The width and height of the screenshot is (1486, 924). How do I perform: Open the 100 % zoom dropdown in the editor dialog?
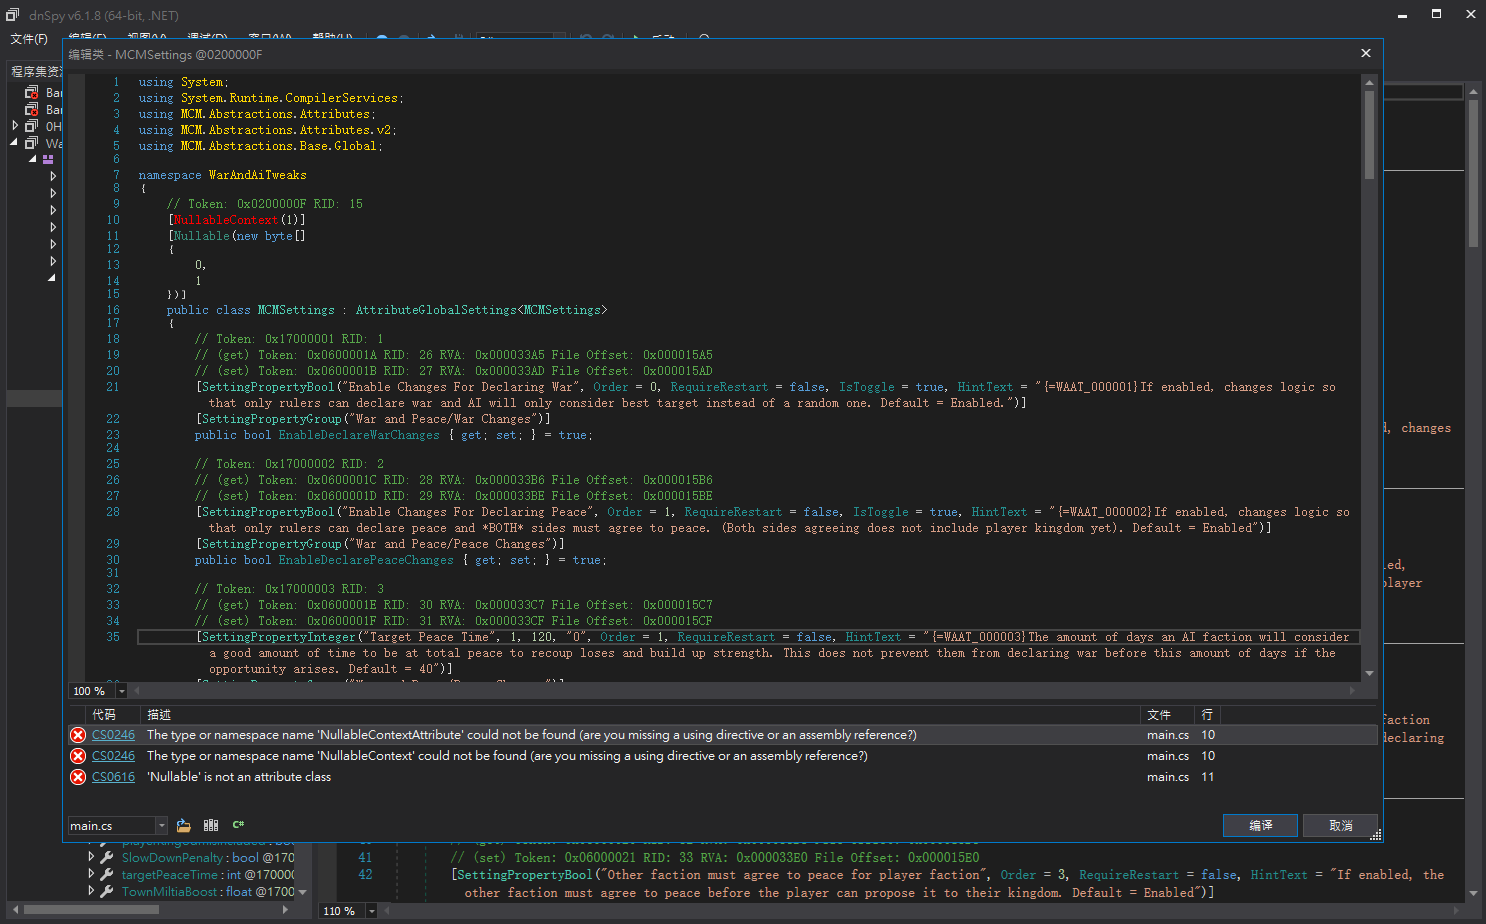(x=122, y=691)
